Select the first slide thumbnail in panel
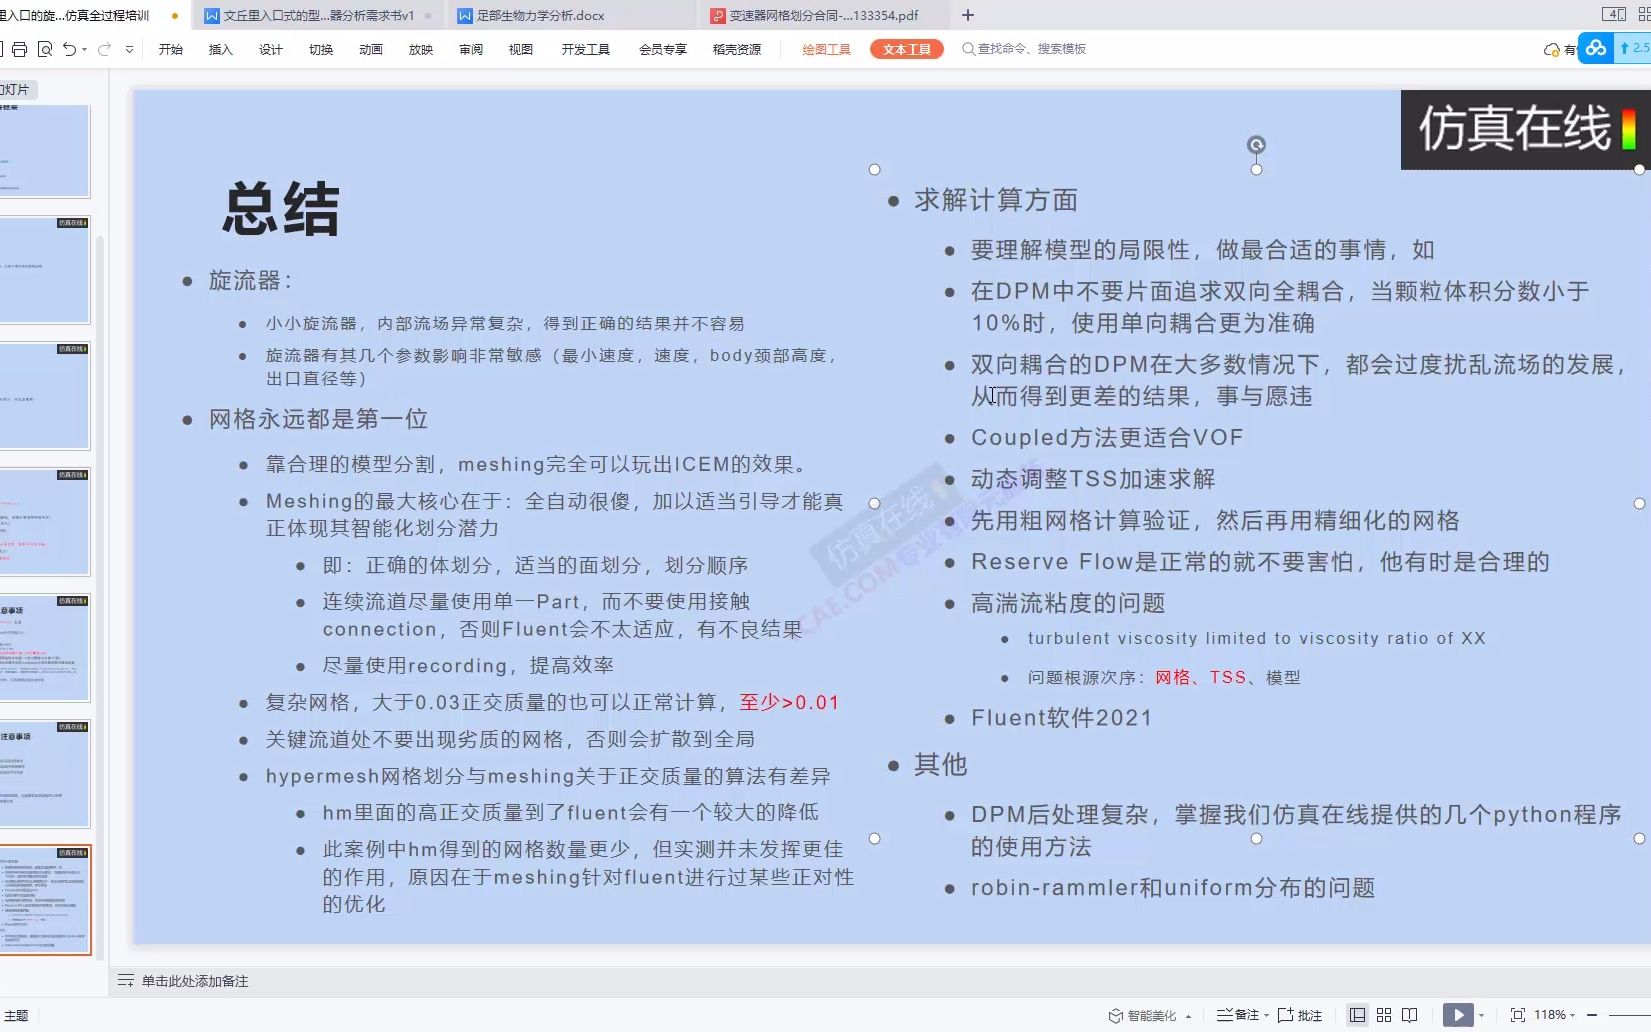Viewport: 1651px width, 1032px height. coord(45,150)
